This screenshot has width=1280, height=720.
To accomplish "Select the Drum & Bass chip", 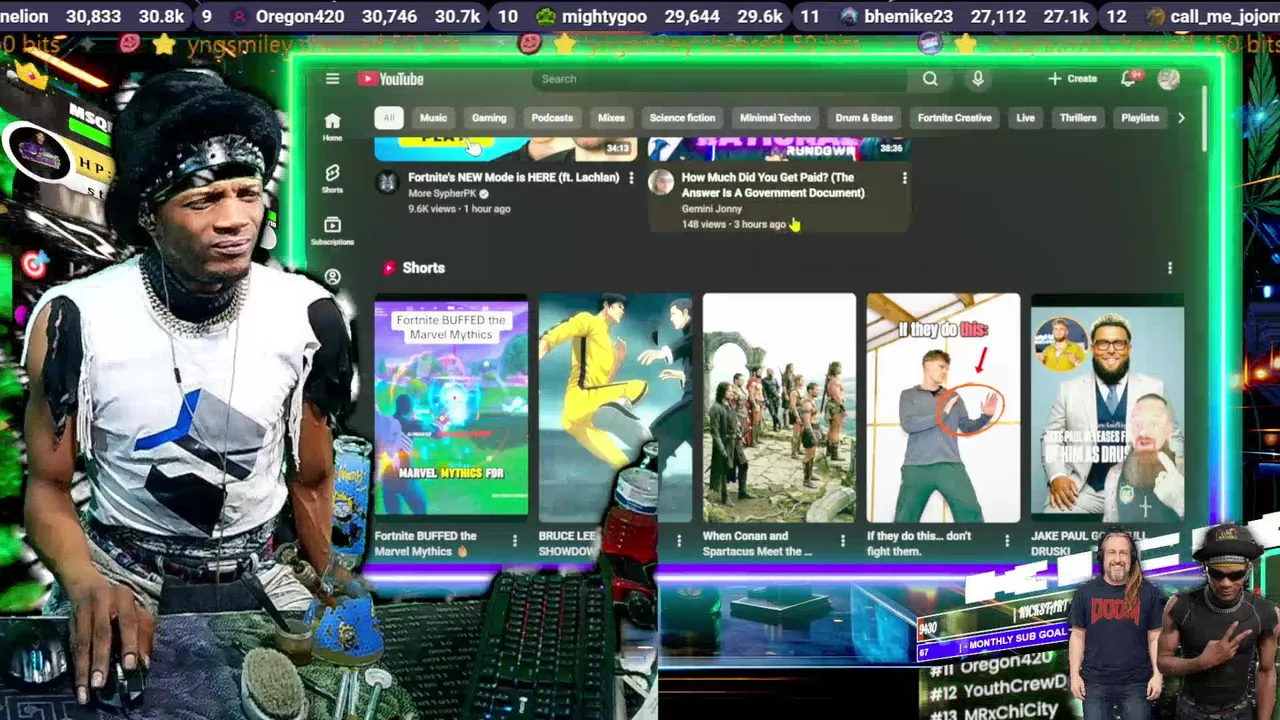I will tap(864, 118).
